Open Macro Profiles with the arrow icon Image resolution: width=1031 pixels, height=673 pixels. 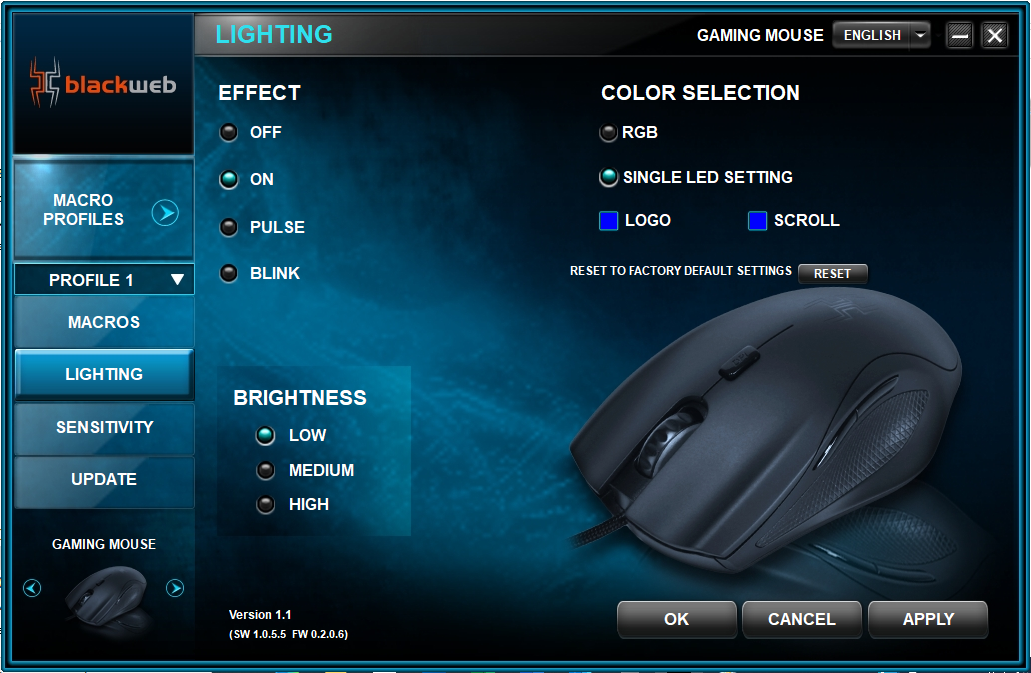(x=165, y=212)
